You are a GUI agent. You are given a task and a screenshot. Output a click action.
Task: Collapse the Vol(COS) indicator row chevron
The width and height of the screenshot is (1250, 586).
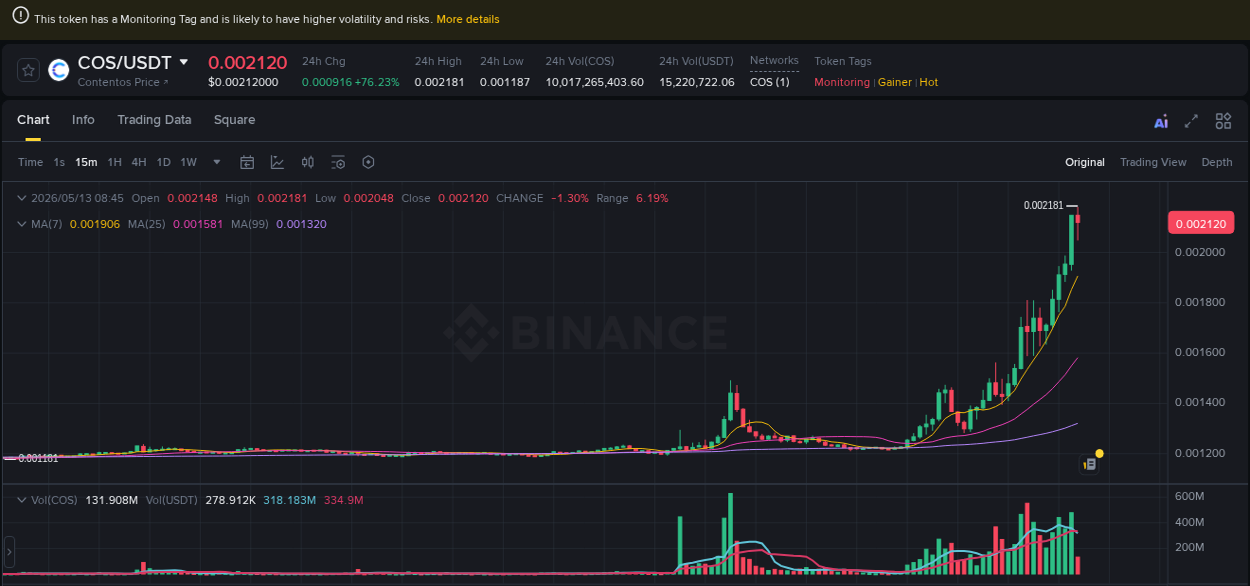22,499
